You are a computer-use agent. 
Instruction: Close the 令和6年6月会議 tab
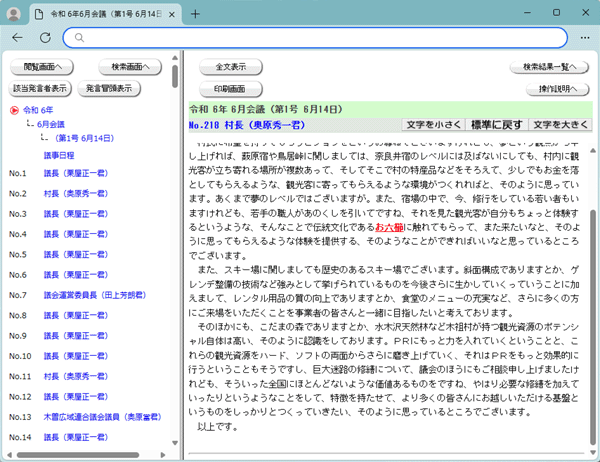172,15
